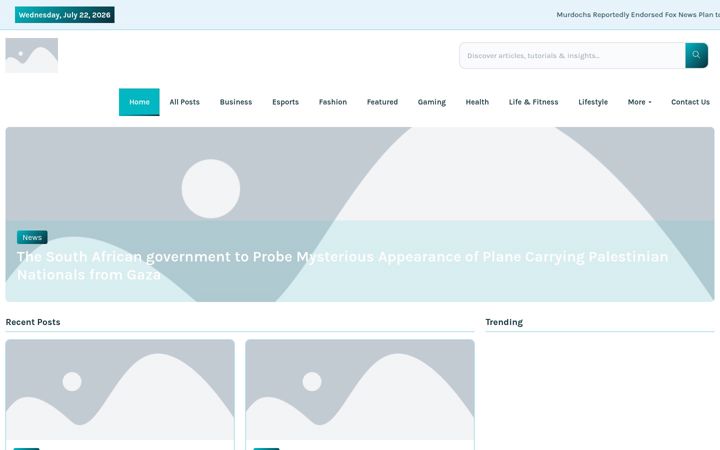Open the South African government headline
This screenshot has height=450, width=720.
[x=343, y=265]
